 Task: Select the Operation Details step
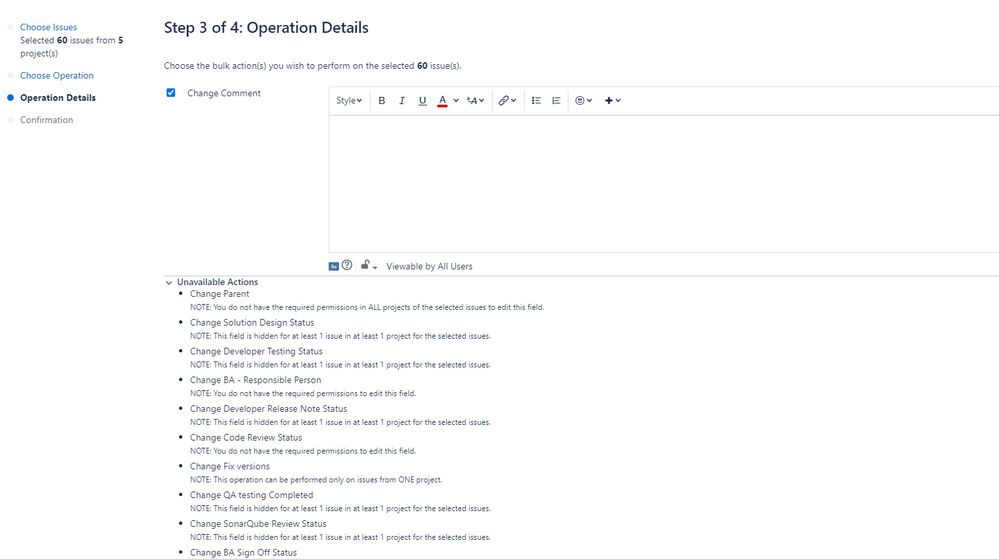pyautogui.click(x=58, y=98)
